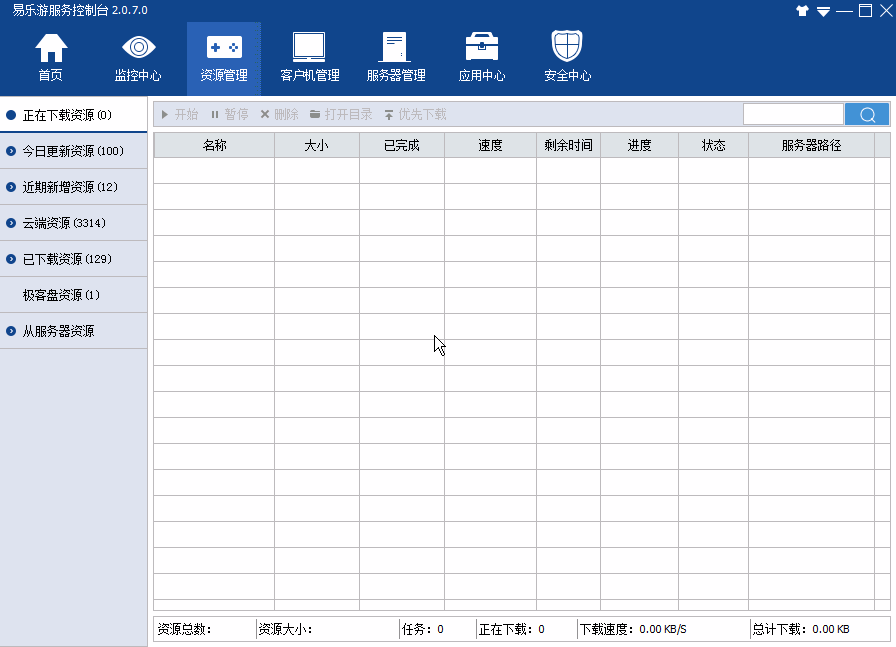Click the 资源大小 status bar entry
This screenshot has width=896, height=647.
pyautogui.click(x=285, y=629)
